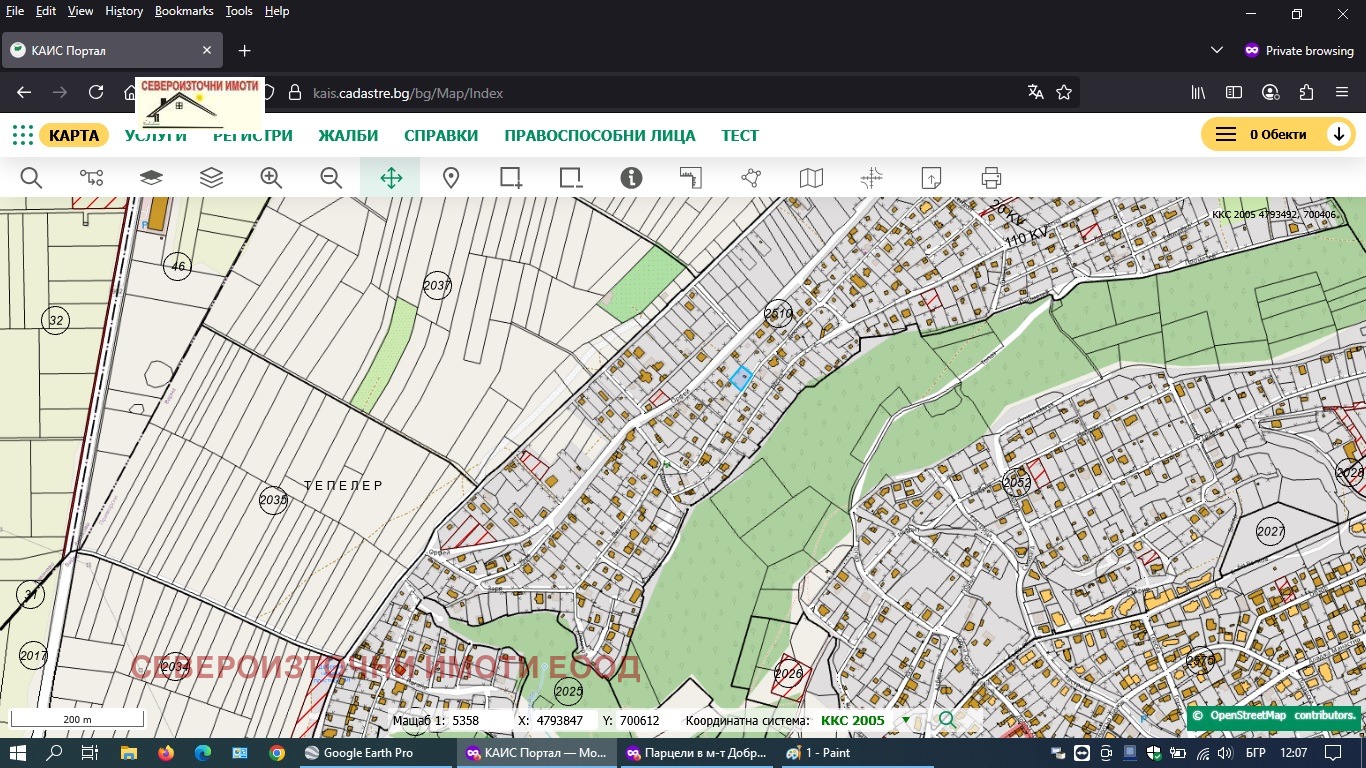Click the КАРТА button
The height and width of the screenshot is (768, 1366).
point(74,135)
